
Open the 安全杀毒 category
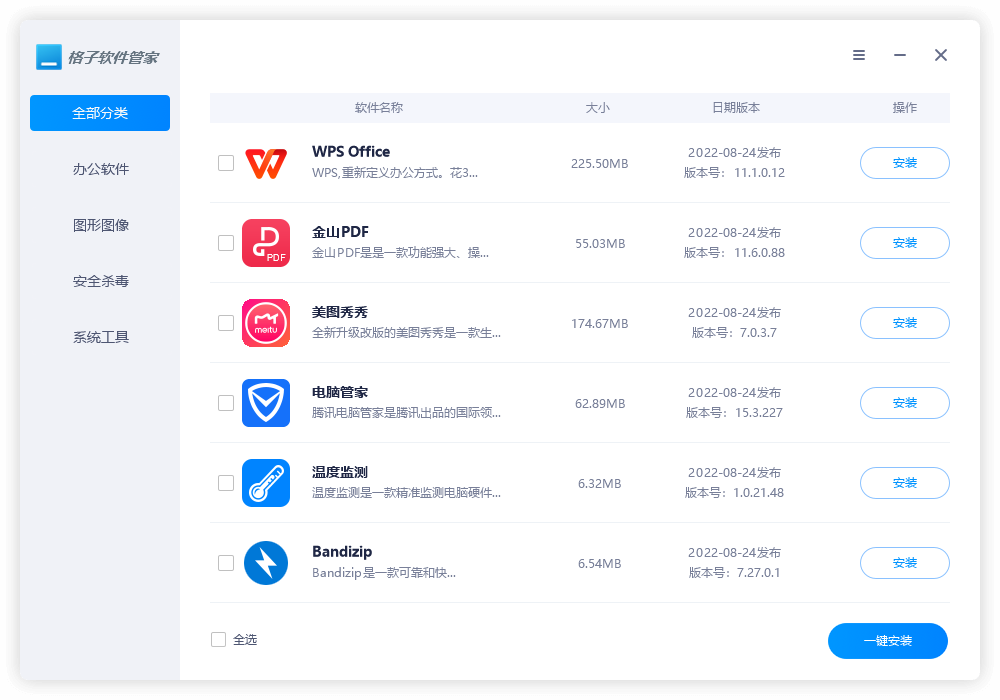pos(100,281)
